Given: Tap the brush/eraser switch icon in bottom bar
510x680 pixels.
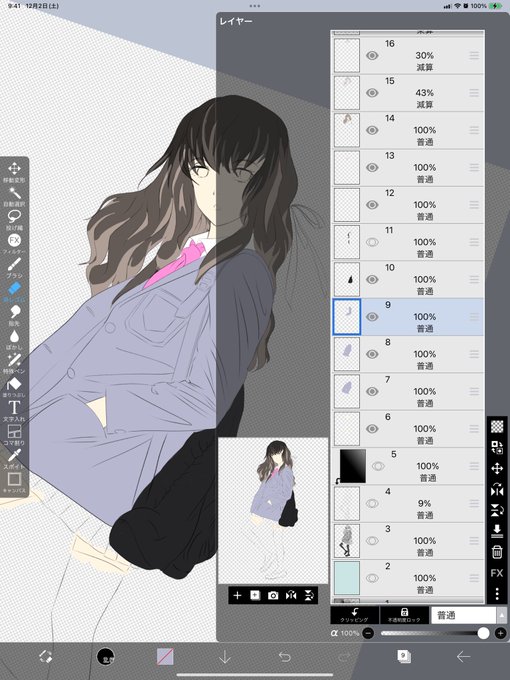Looking at the screenshot, I should tap(46, 657).
